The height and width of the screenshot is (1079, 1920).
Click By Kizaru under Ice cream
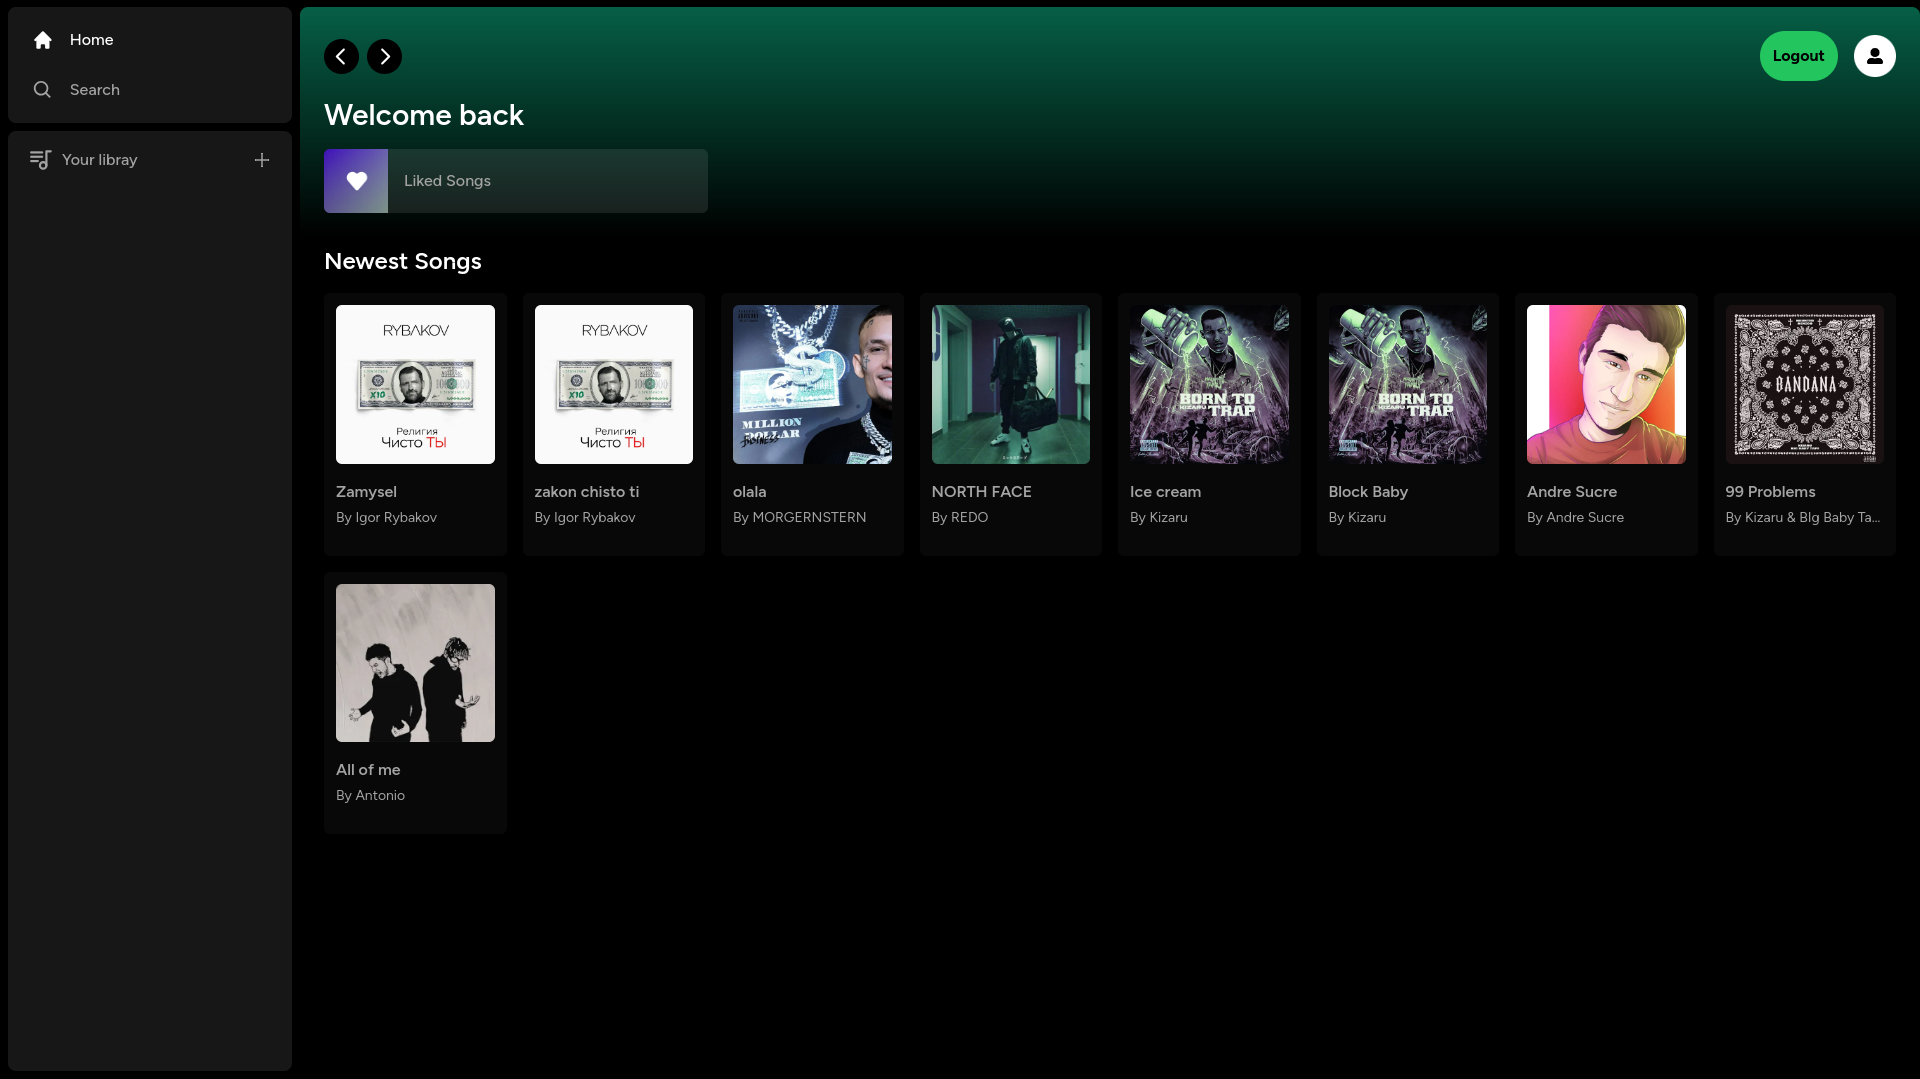point(1159,518)
